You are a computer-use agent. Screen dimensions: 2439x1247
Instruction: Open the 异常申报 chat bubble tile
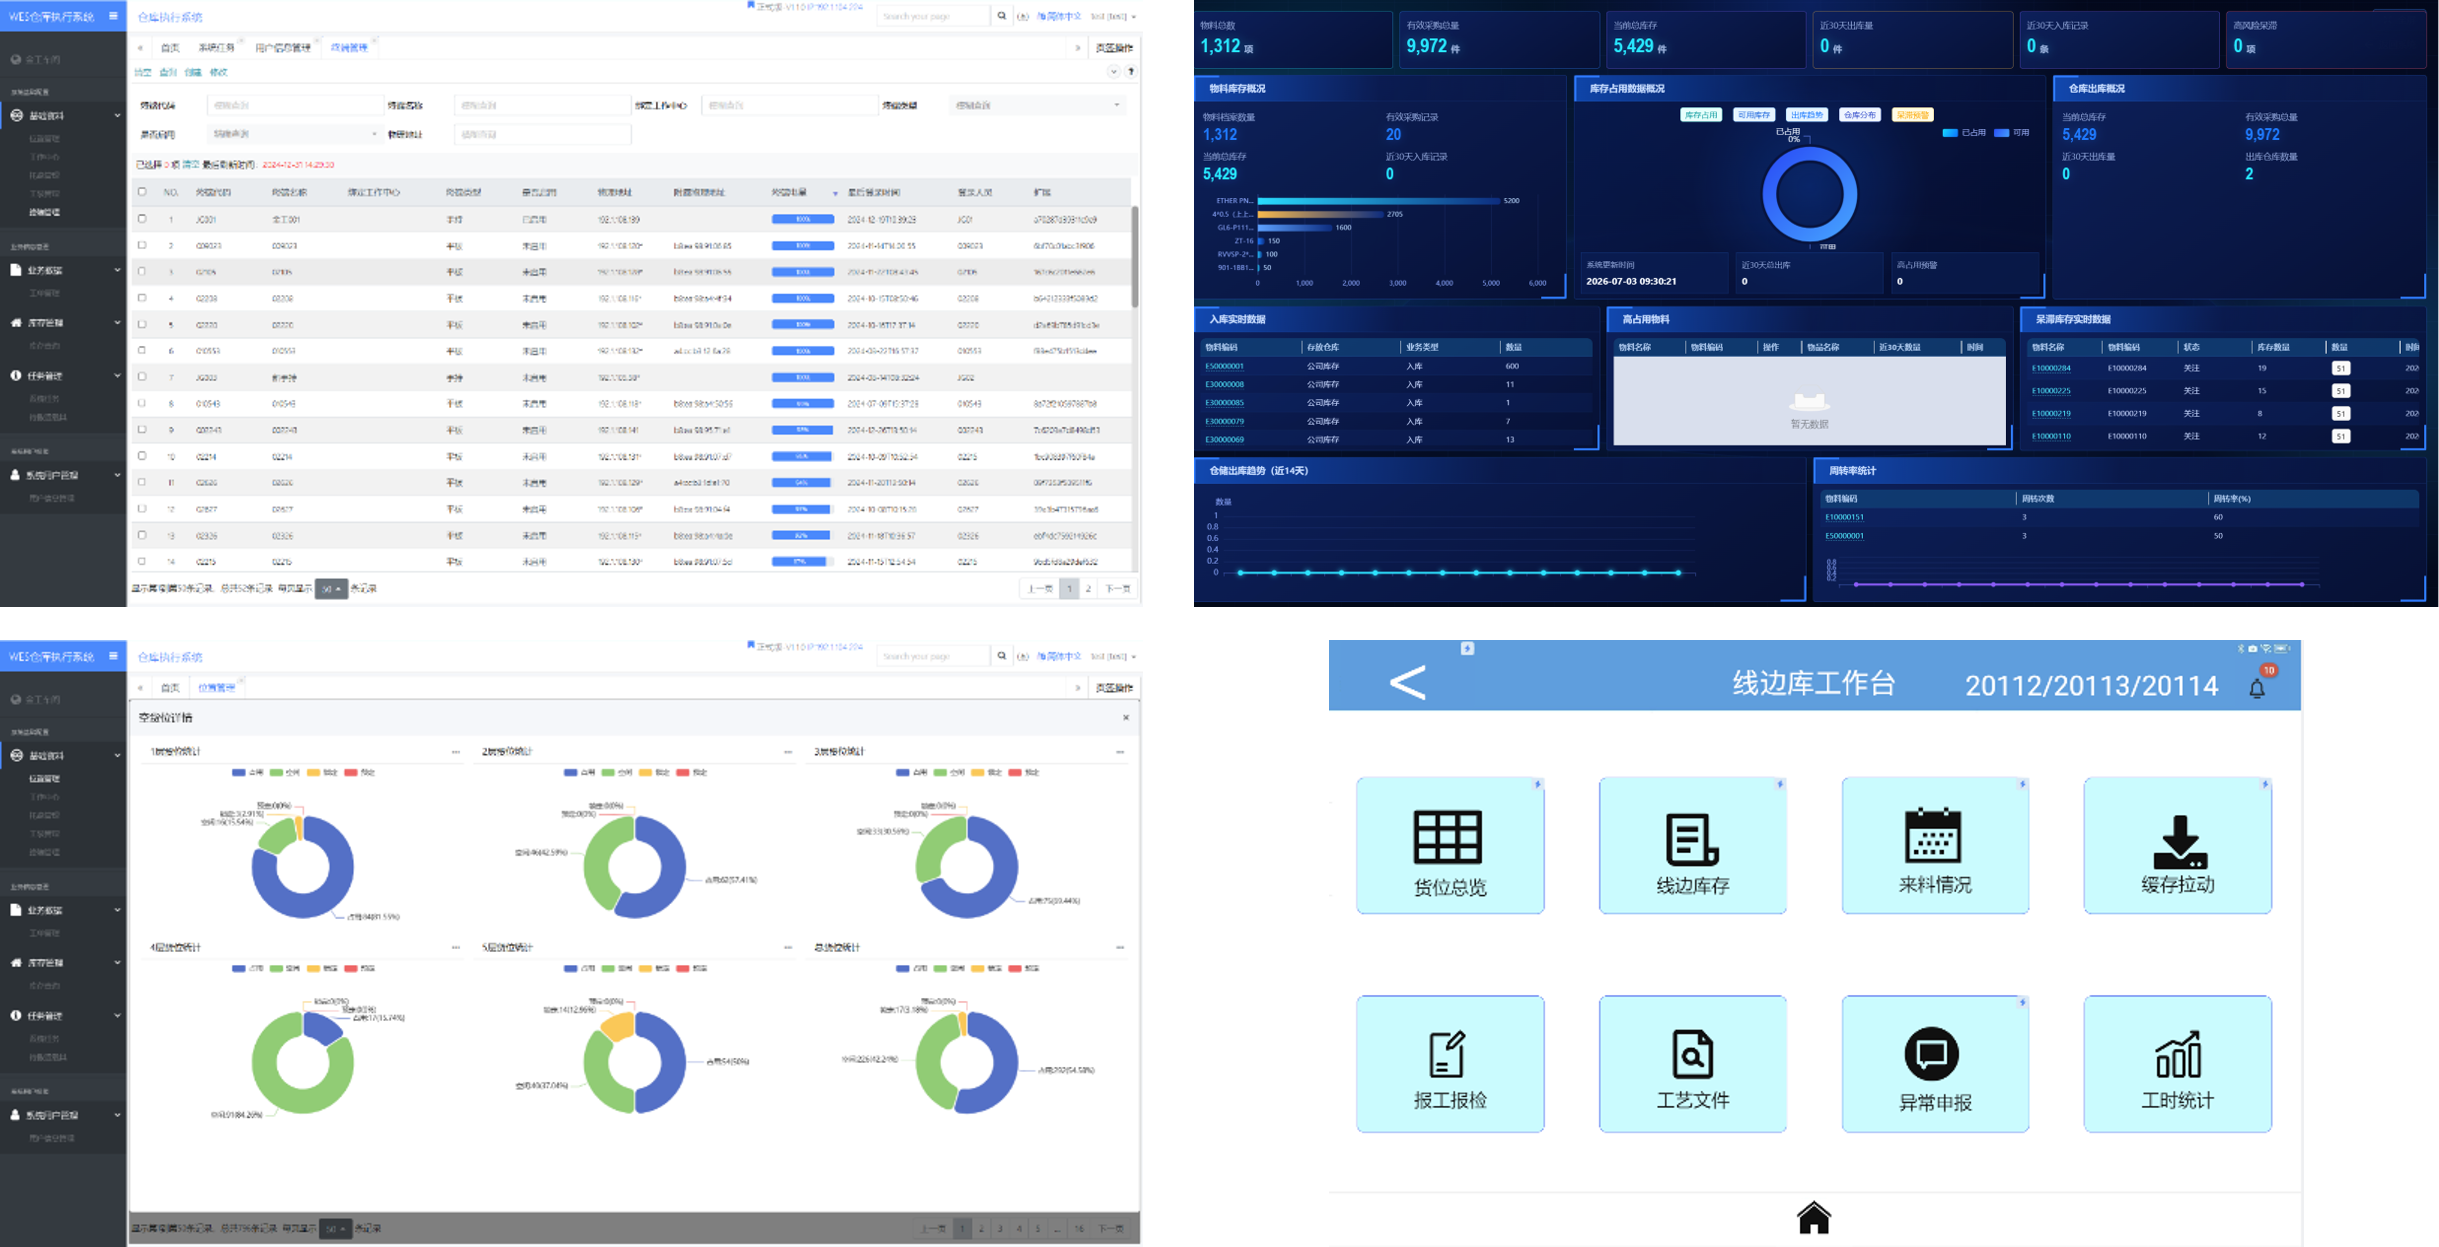[x=1935, y=1063]
